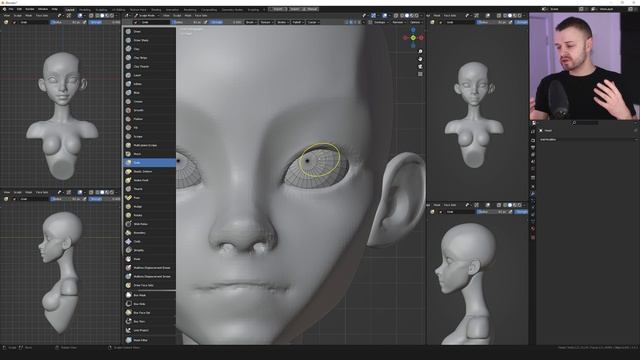
Task: Click the Z axis on the navigation gizmo
Action: pyautogui.click(x=413, y=30)
